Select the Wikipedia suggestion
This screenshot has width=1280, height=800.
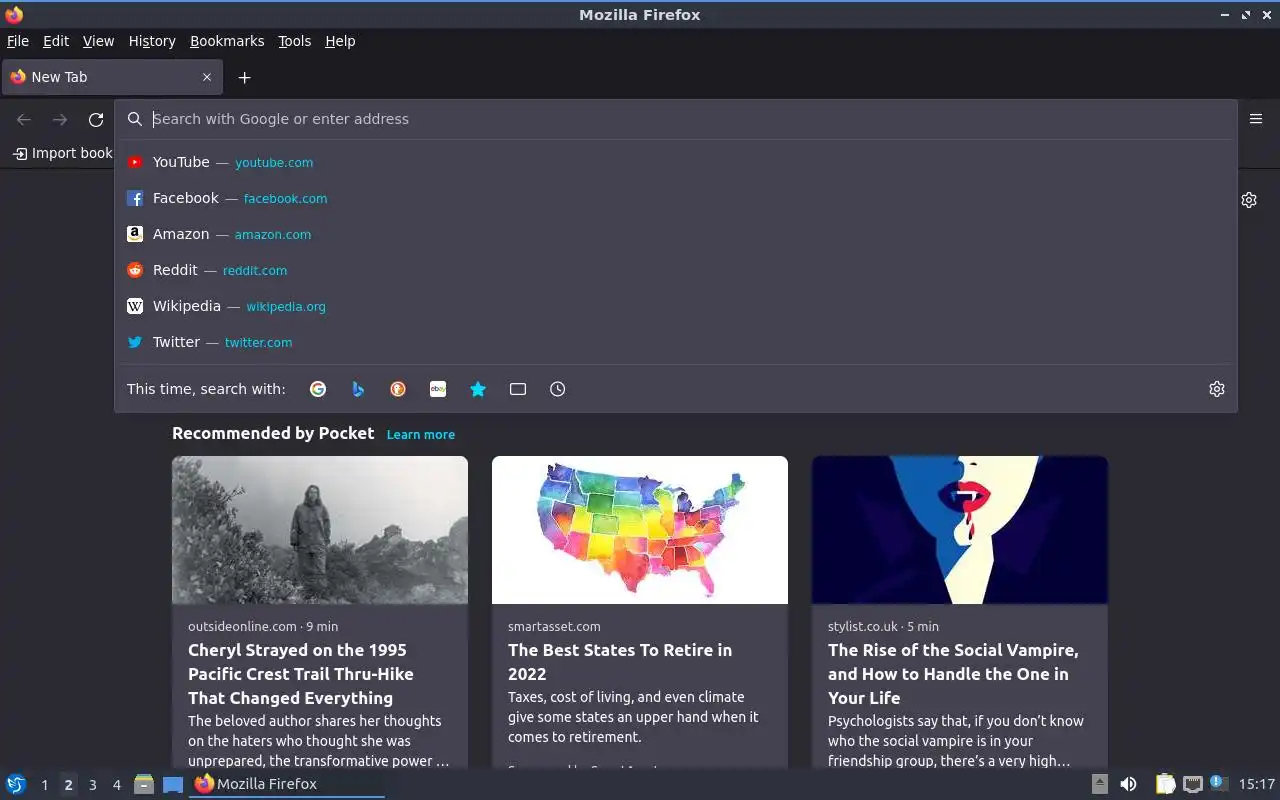click(676, 306)
